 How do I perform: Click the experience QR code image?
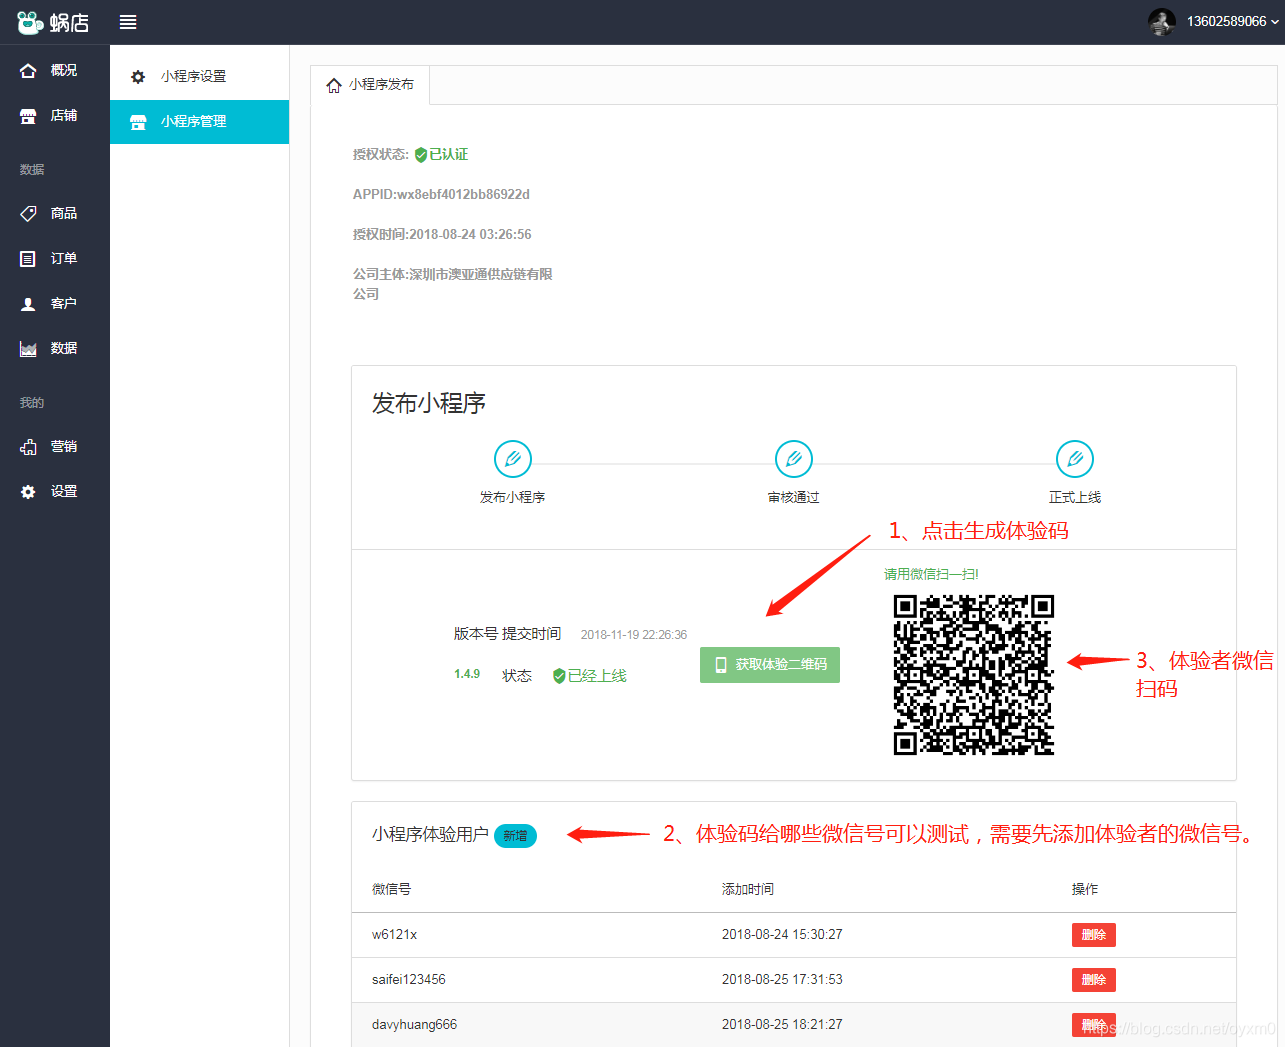pos(974,675)
